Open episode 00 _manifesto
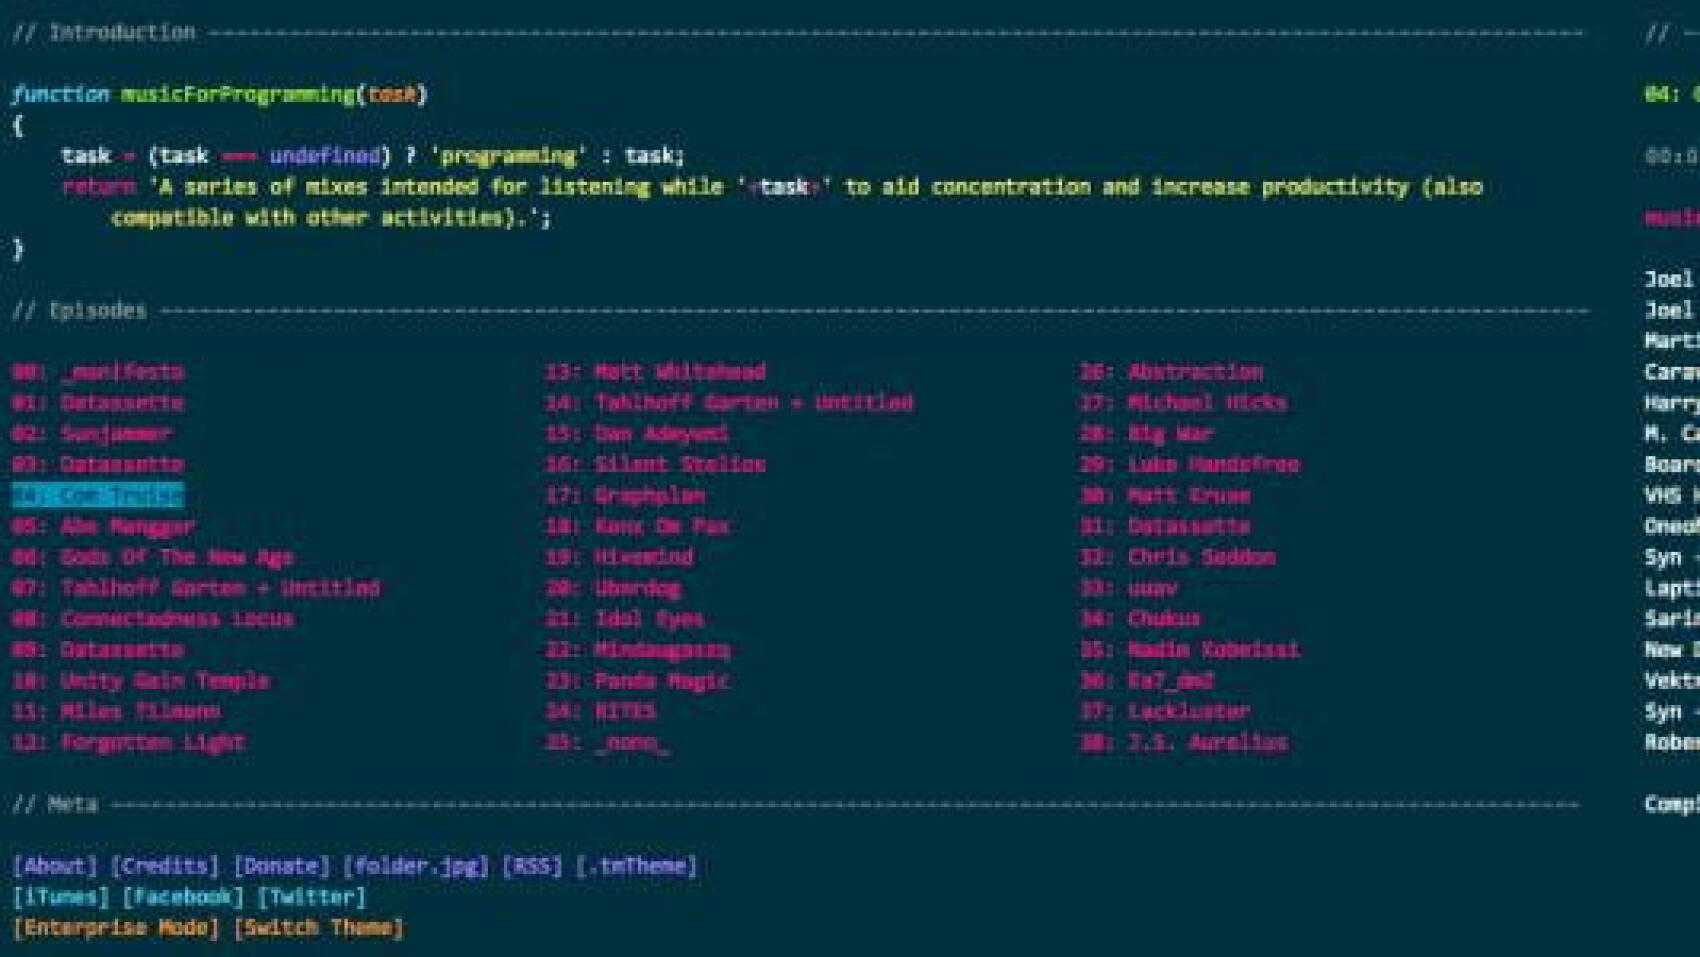The image size is (1700, 957). [98, 372]
